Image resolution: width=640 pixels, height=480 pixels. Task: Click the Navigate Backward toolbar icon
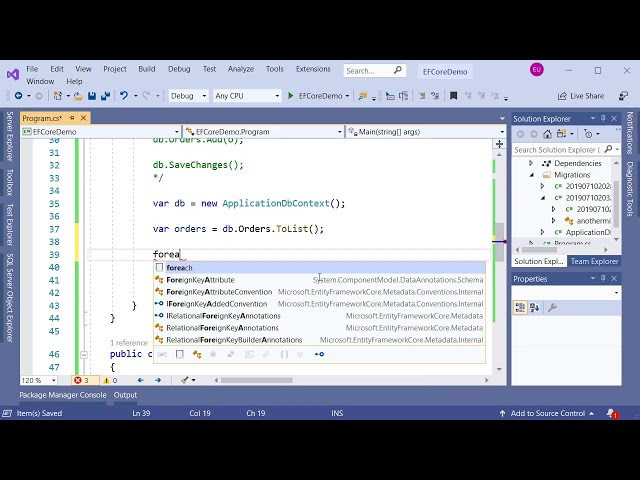coord(18,96)
